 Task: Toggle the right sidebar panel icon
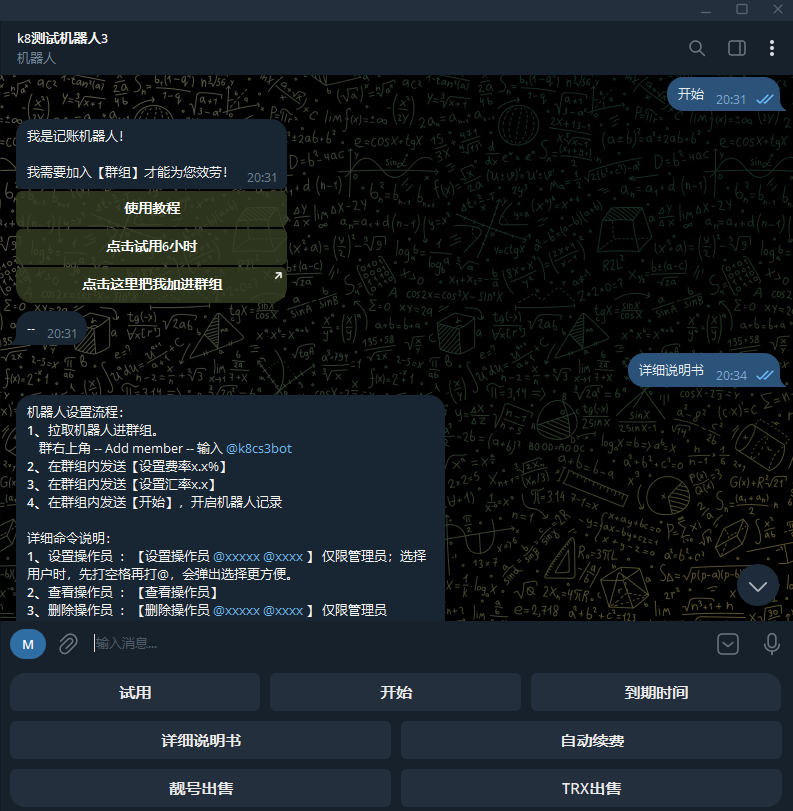point(737,48)
